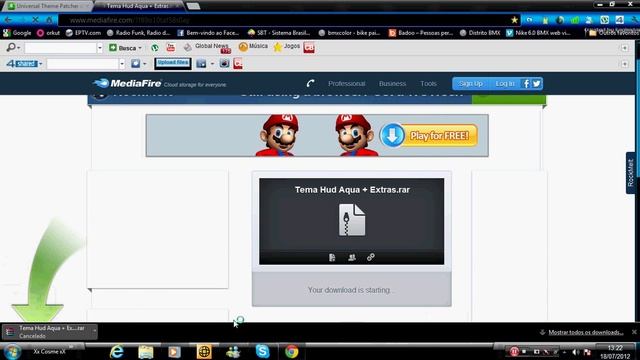Image resolution: width=640 pixels, height=360 pixels.
Task: Open the Outros favoritos folder
Action: [613, 33]
